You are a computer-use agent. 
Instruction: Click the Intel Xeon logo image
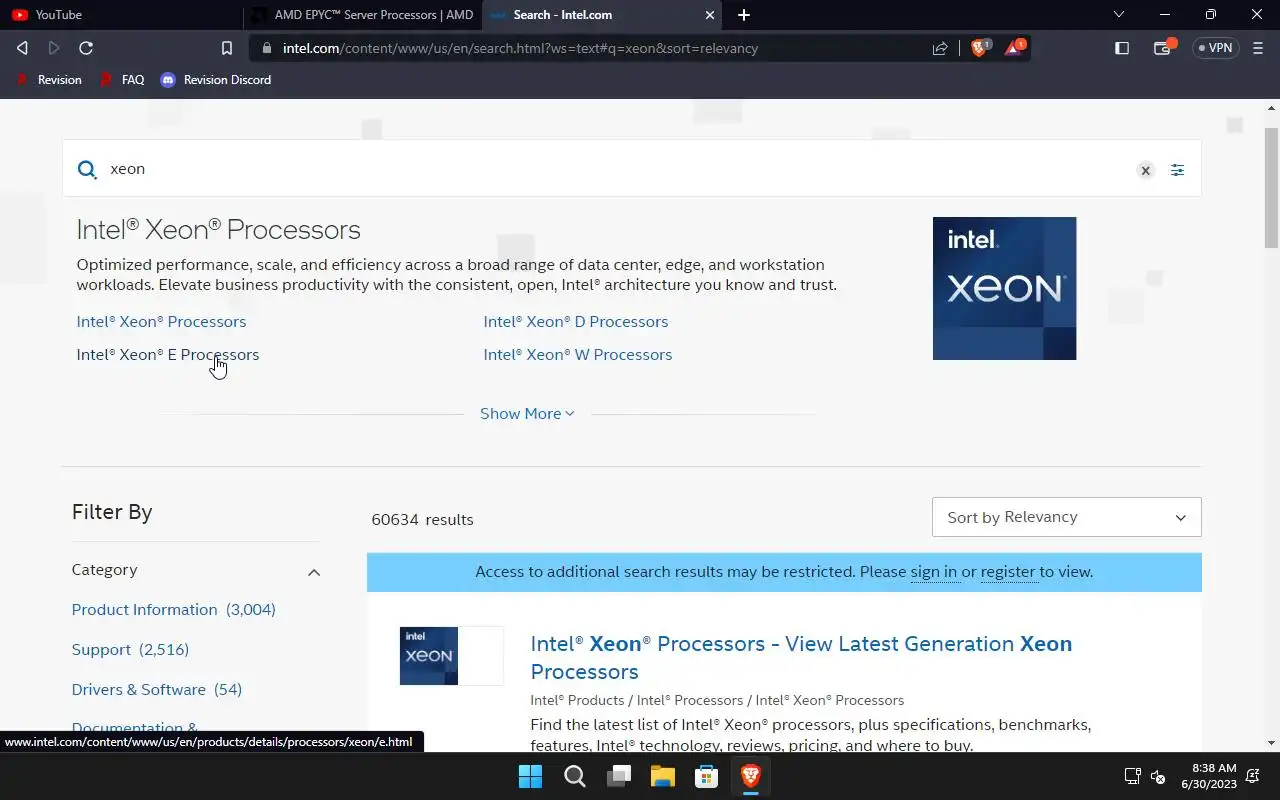[1004, 288]
